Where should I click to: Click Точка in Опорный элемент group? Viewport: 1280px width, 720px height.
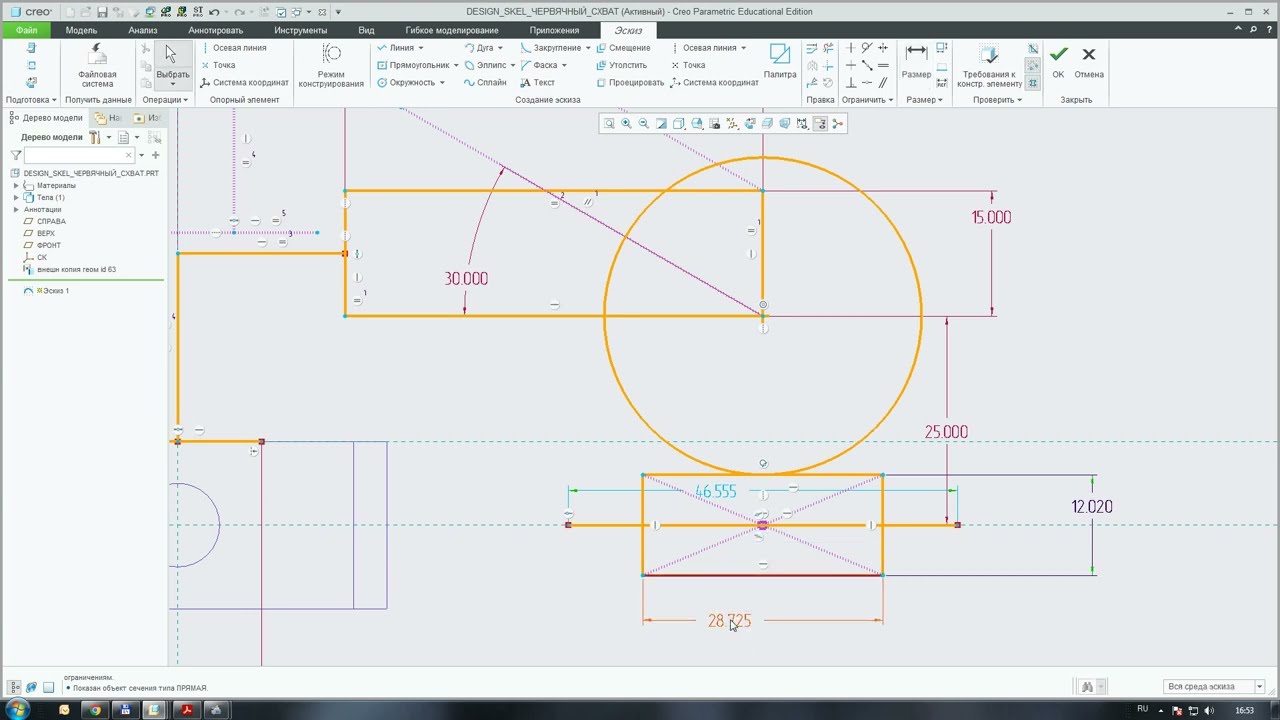(x=218, y=65)
